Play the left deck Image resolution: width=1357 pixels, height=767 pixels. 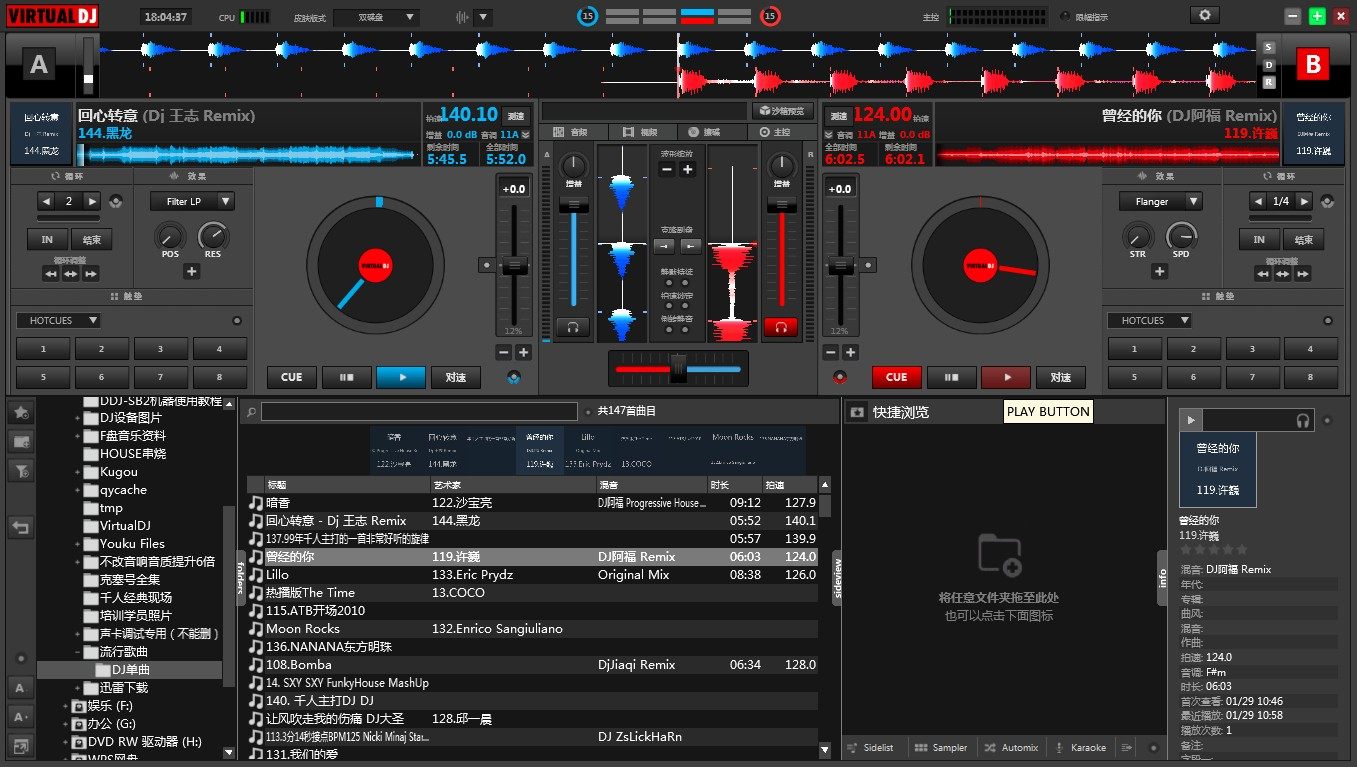401,377
